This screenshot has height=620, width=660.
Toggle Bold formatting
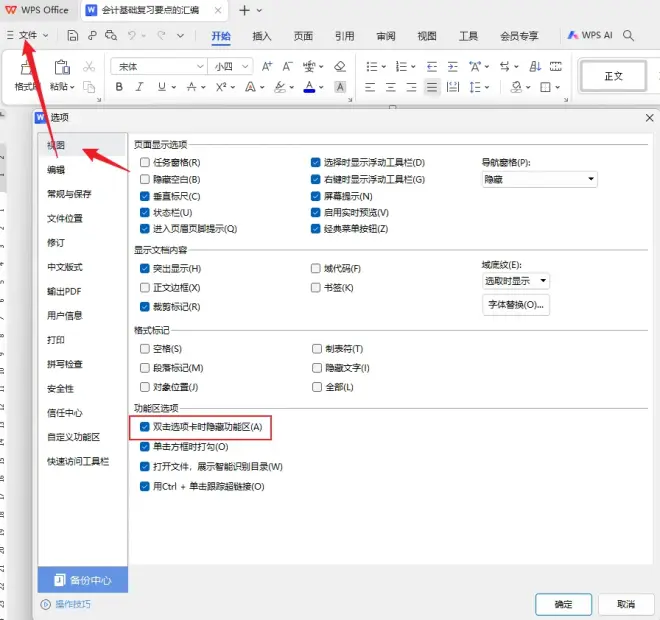pos(119,87)
